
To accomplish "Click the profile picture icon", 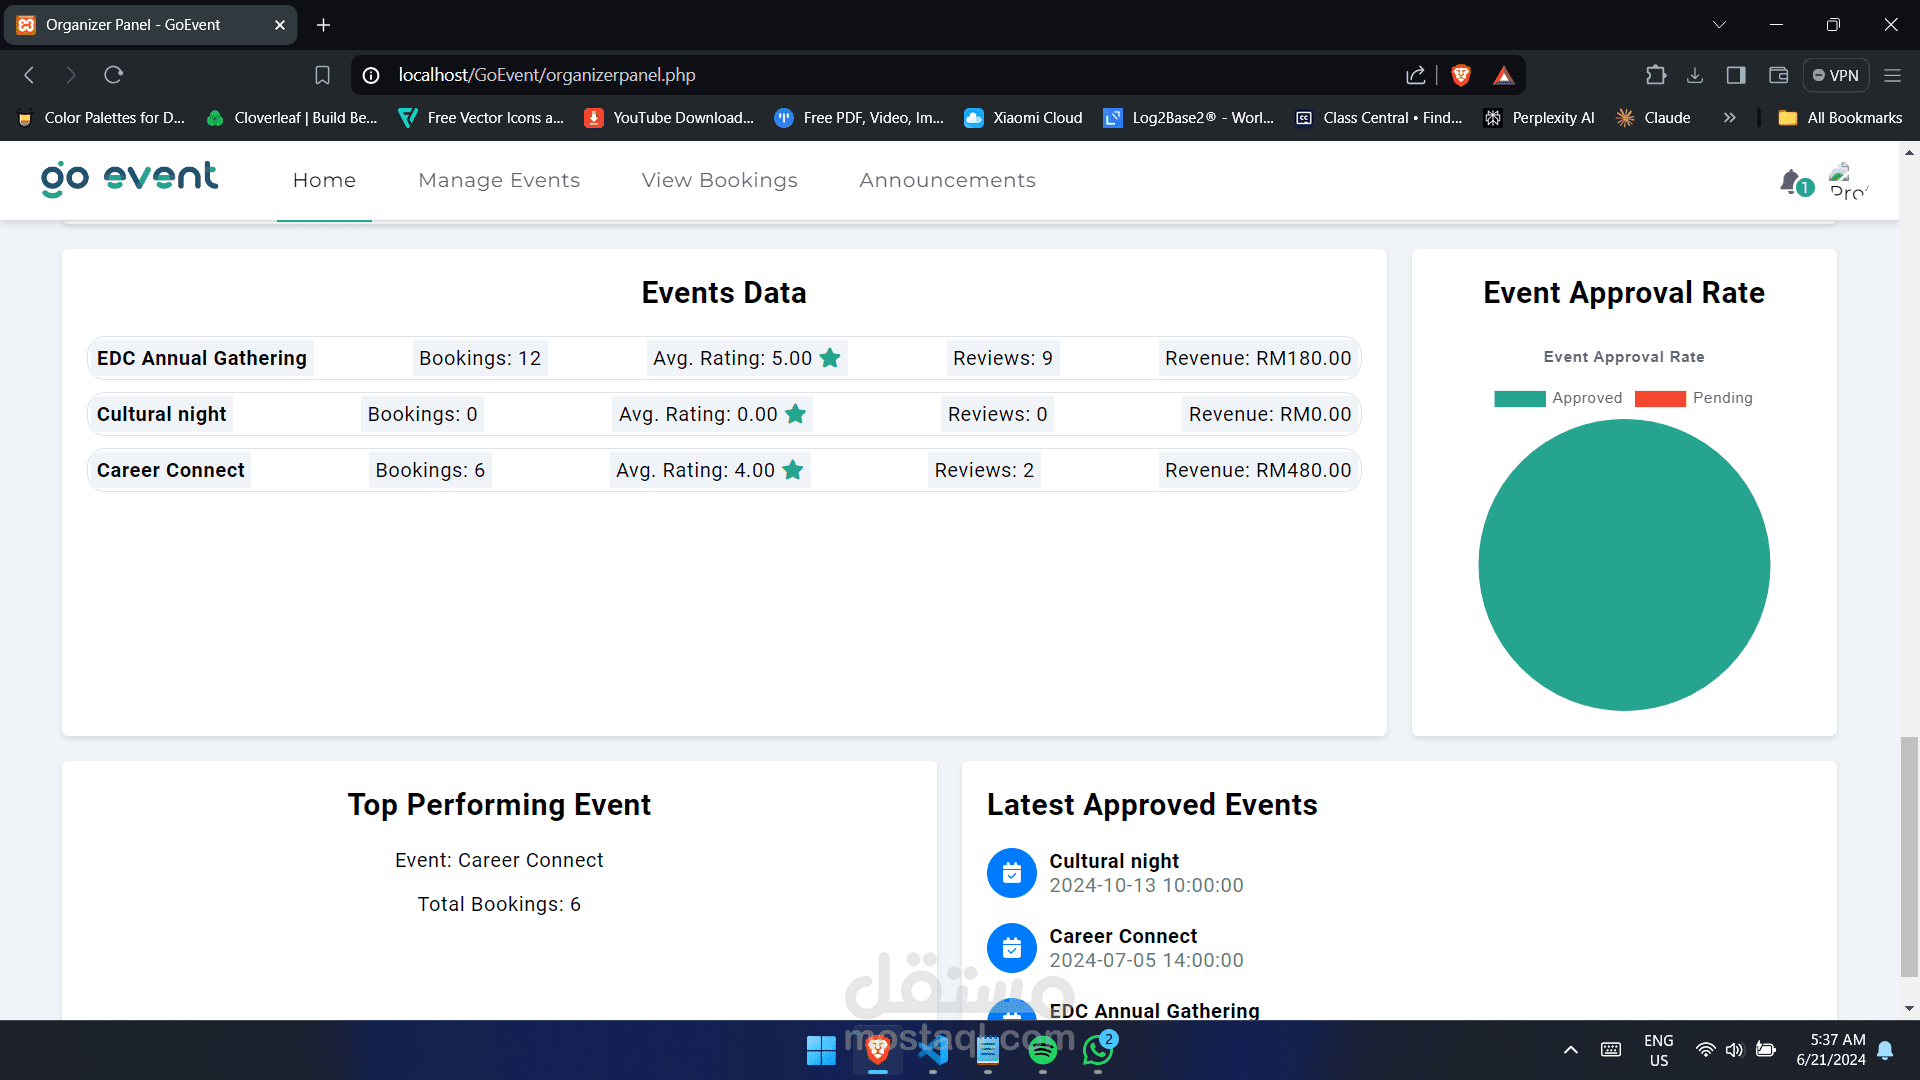I will (1848, 182).
